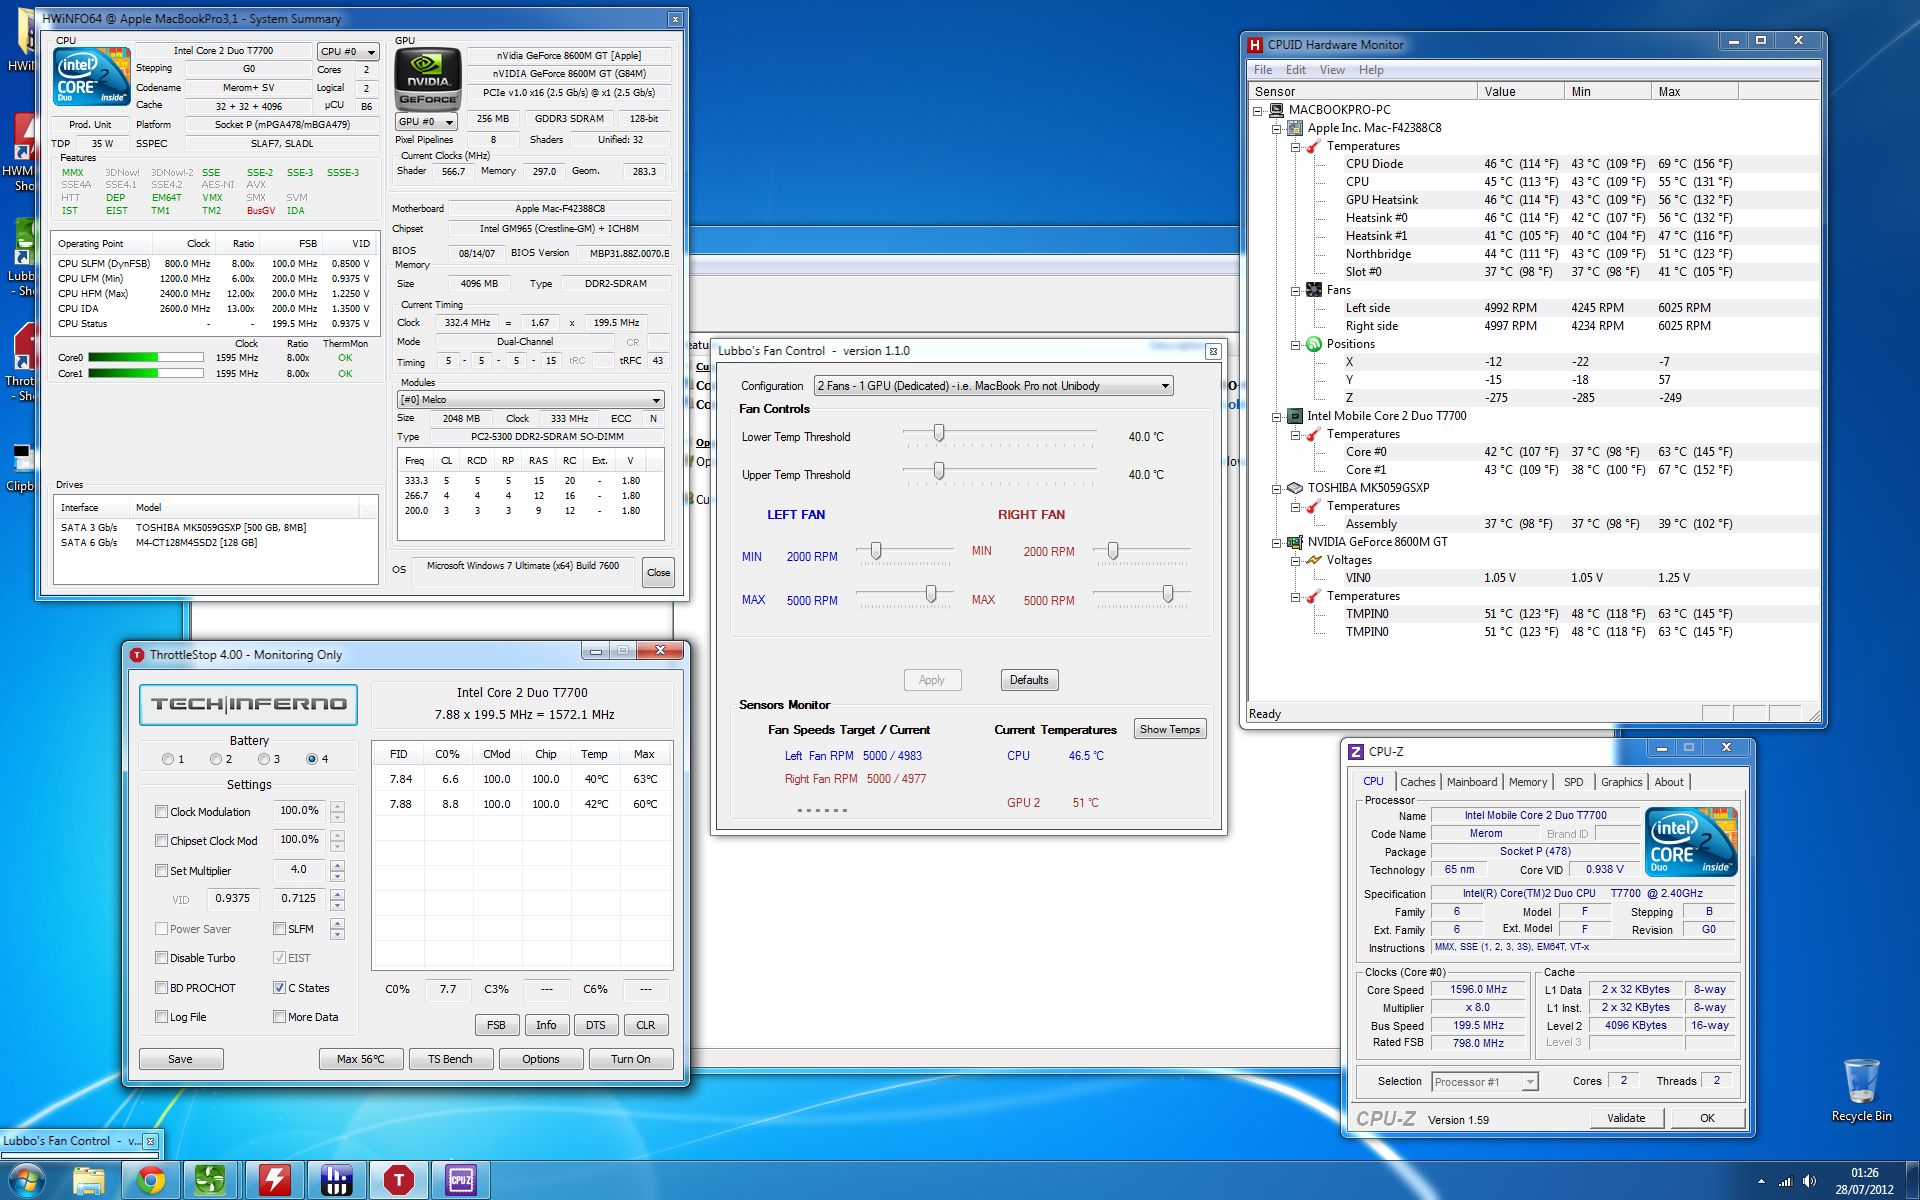Click the CPU-Z taskbar icon
The width and height of the screenshot is (1920, 1200).
[461, 1181]
